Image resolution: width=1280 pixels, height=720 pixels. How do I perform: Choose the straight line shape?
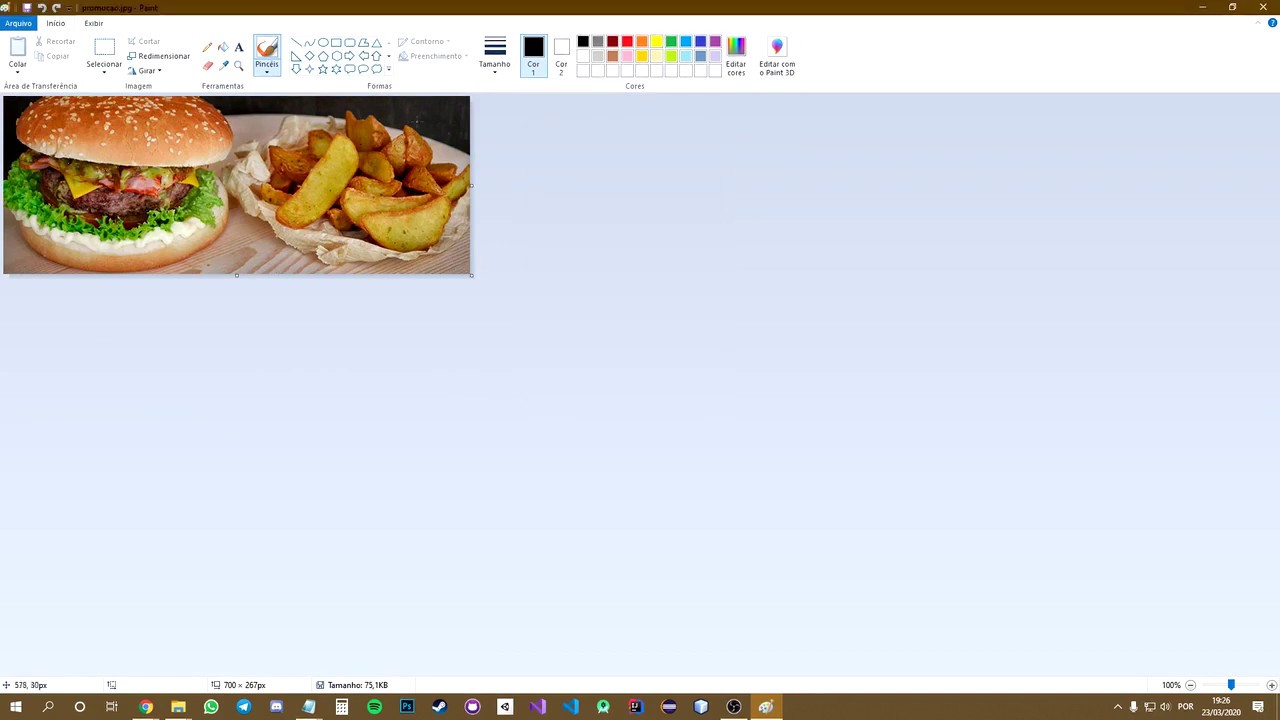click(x=296, y=43)
